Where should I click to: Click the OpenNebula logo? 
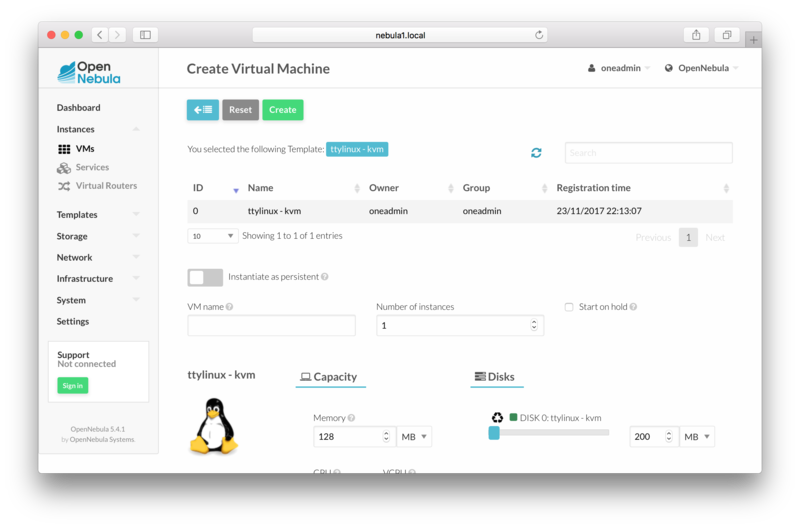point(89,72)
